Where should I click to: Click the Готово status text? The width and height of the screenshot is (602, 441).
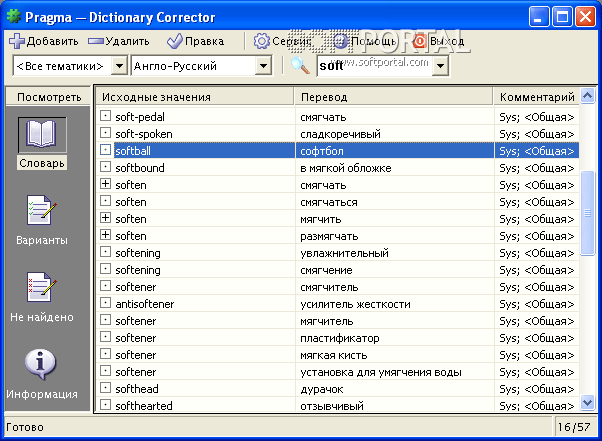[x=25, y=427]
